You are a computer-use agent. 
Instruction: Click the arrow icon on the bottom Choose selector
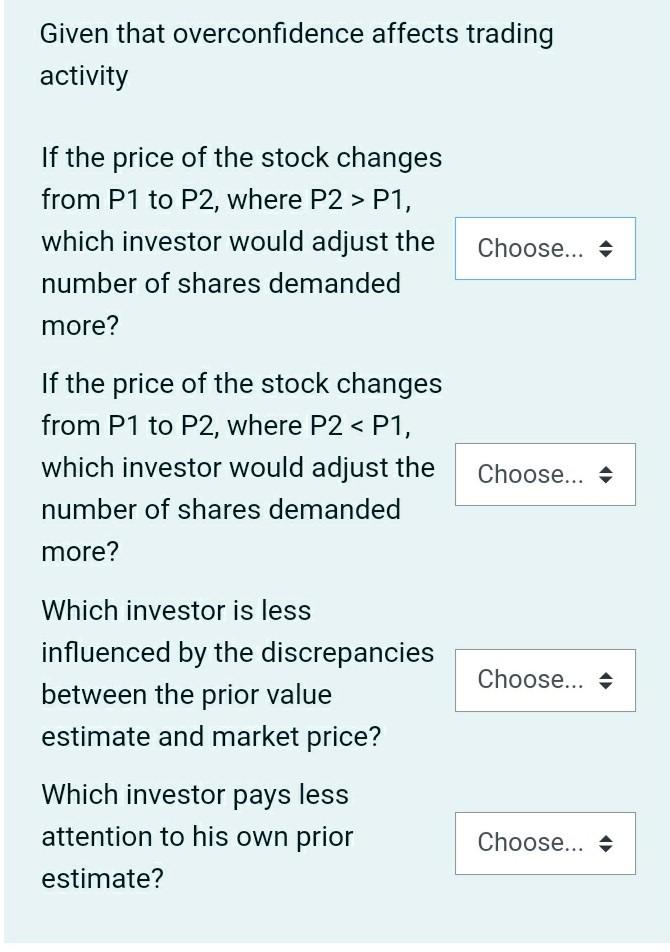tap(607, 843)
